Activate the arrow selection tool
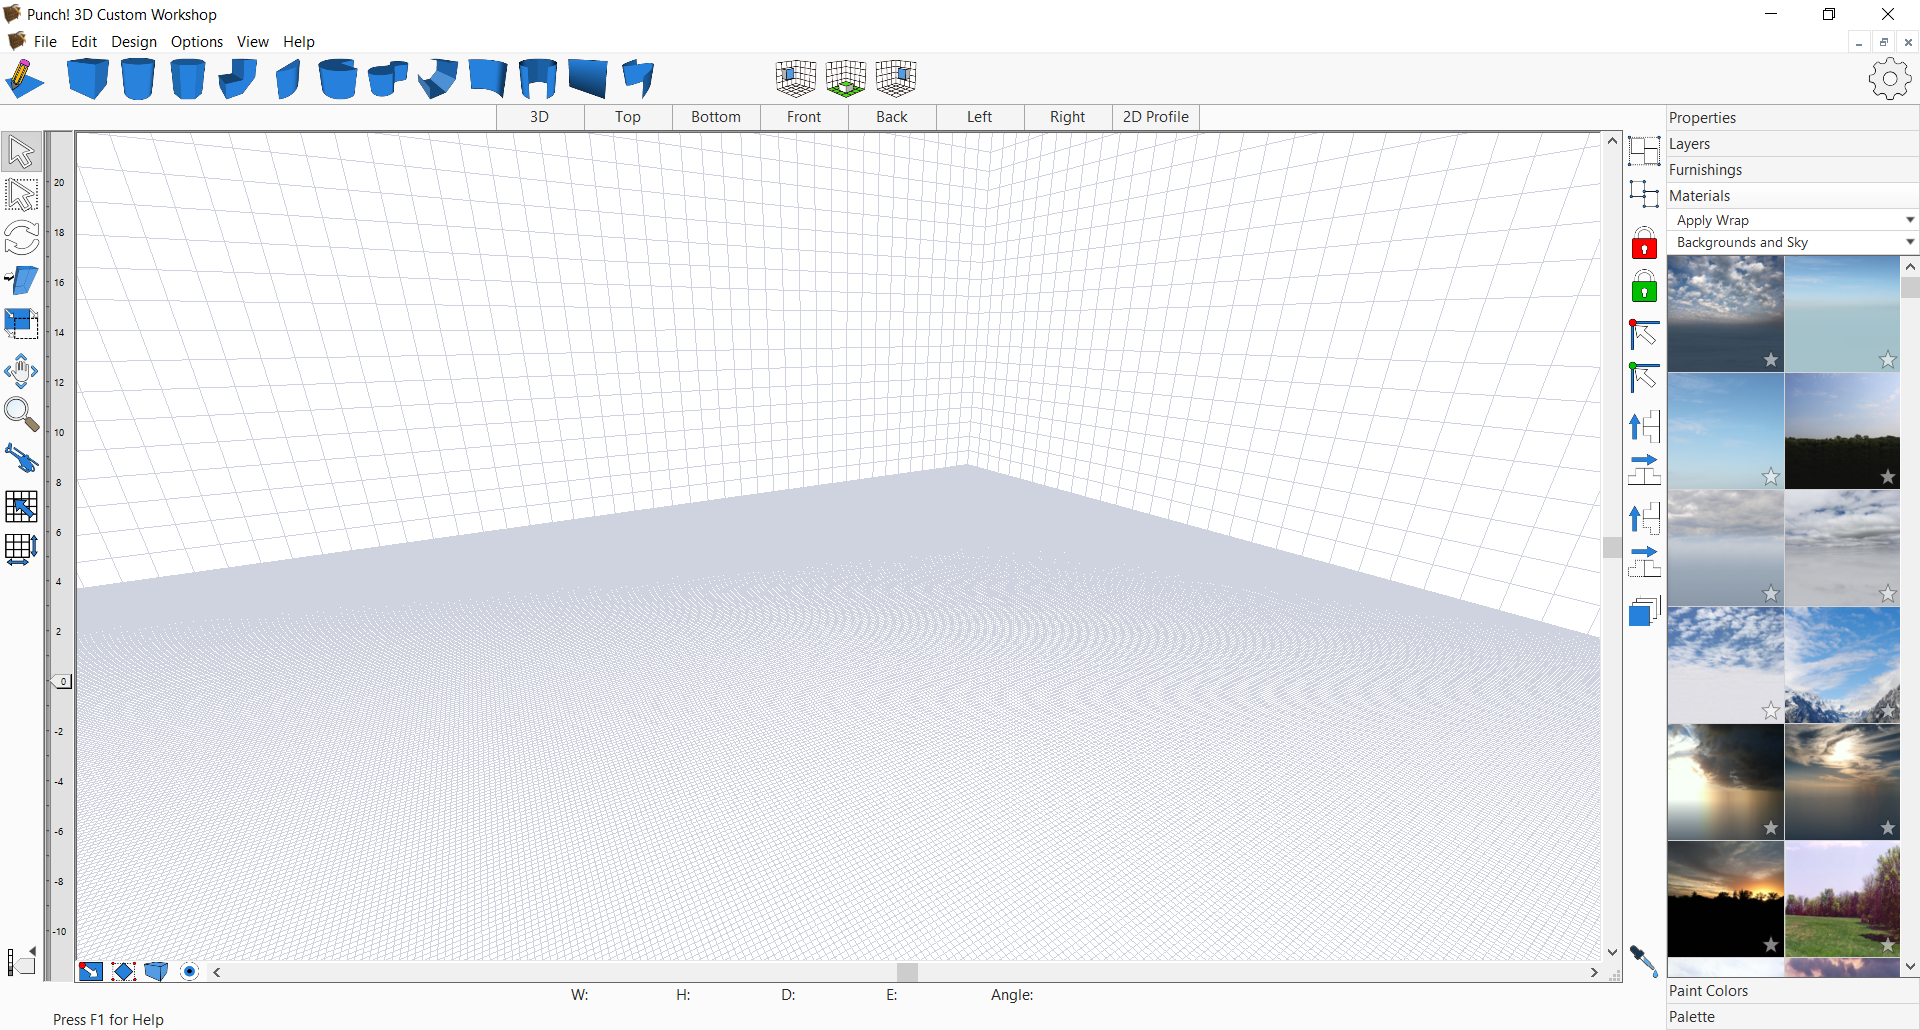The width and height of the screenshot is (1920, 1030). (x=21, y=152)
